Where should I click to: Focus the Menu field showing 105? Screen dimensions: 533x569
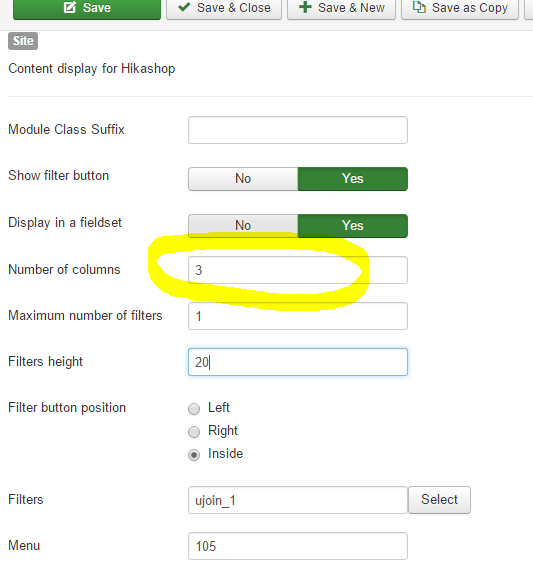point(298,546)
